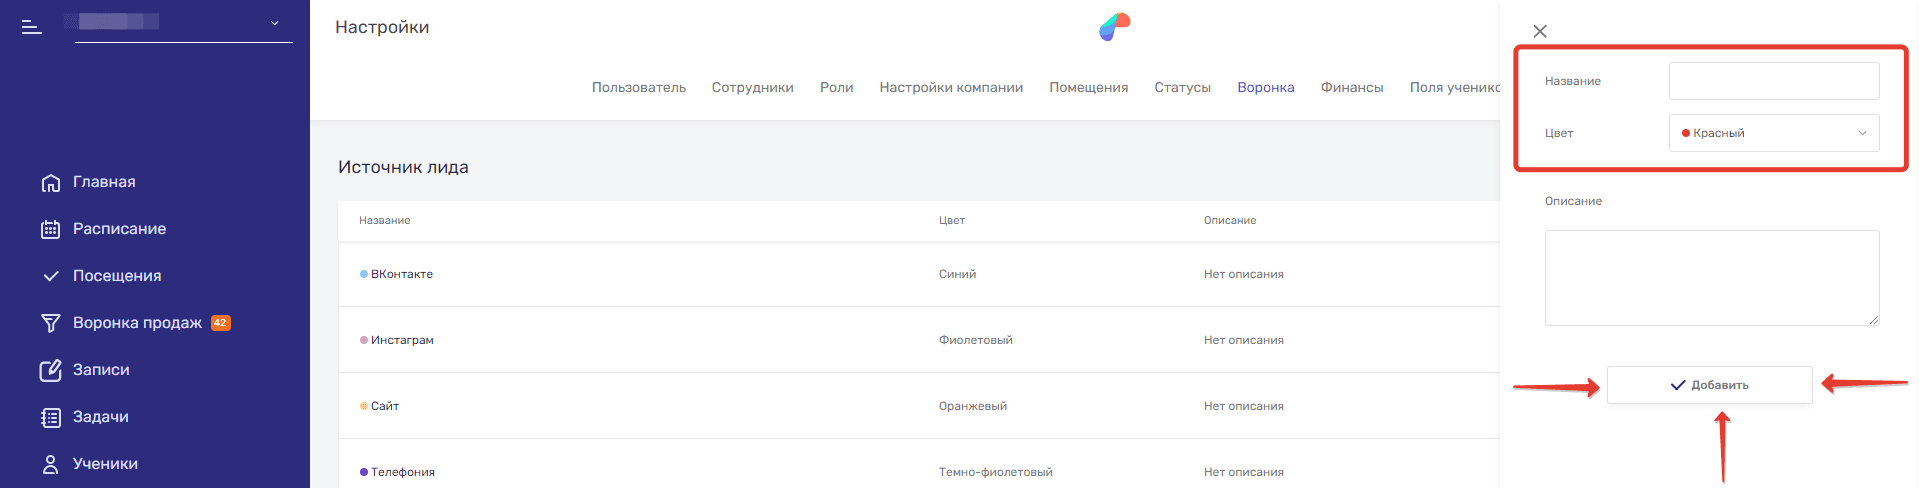
Task: Click the hamburger menu collapse icon
Action: click(x=32, y=27)
